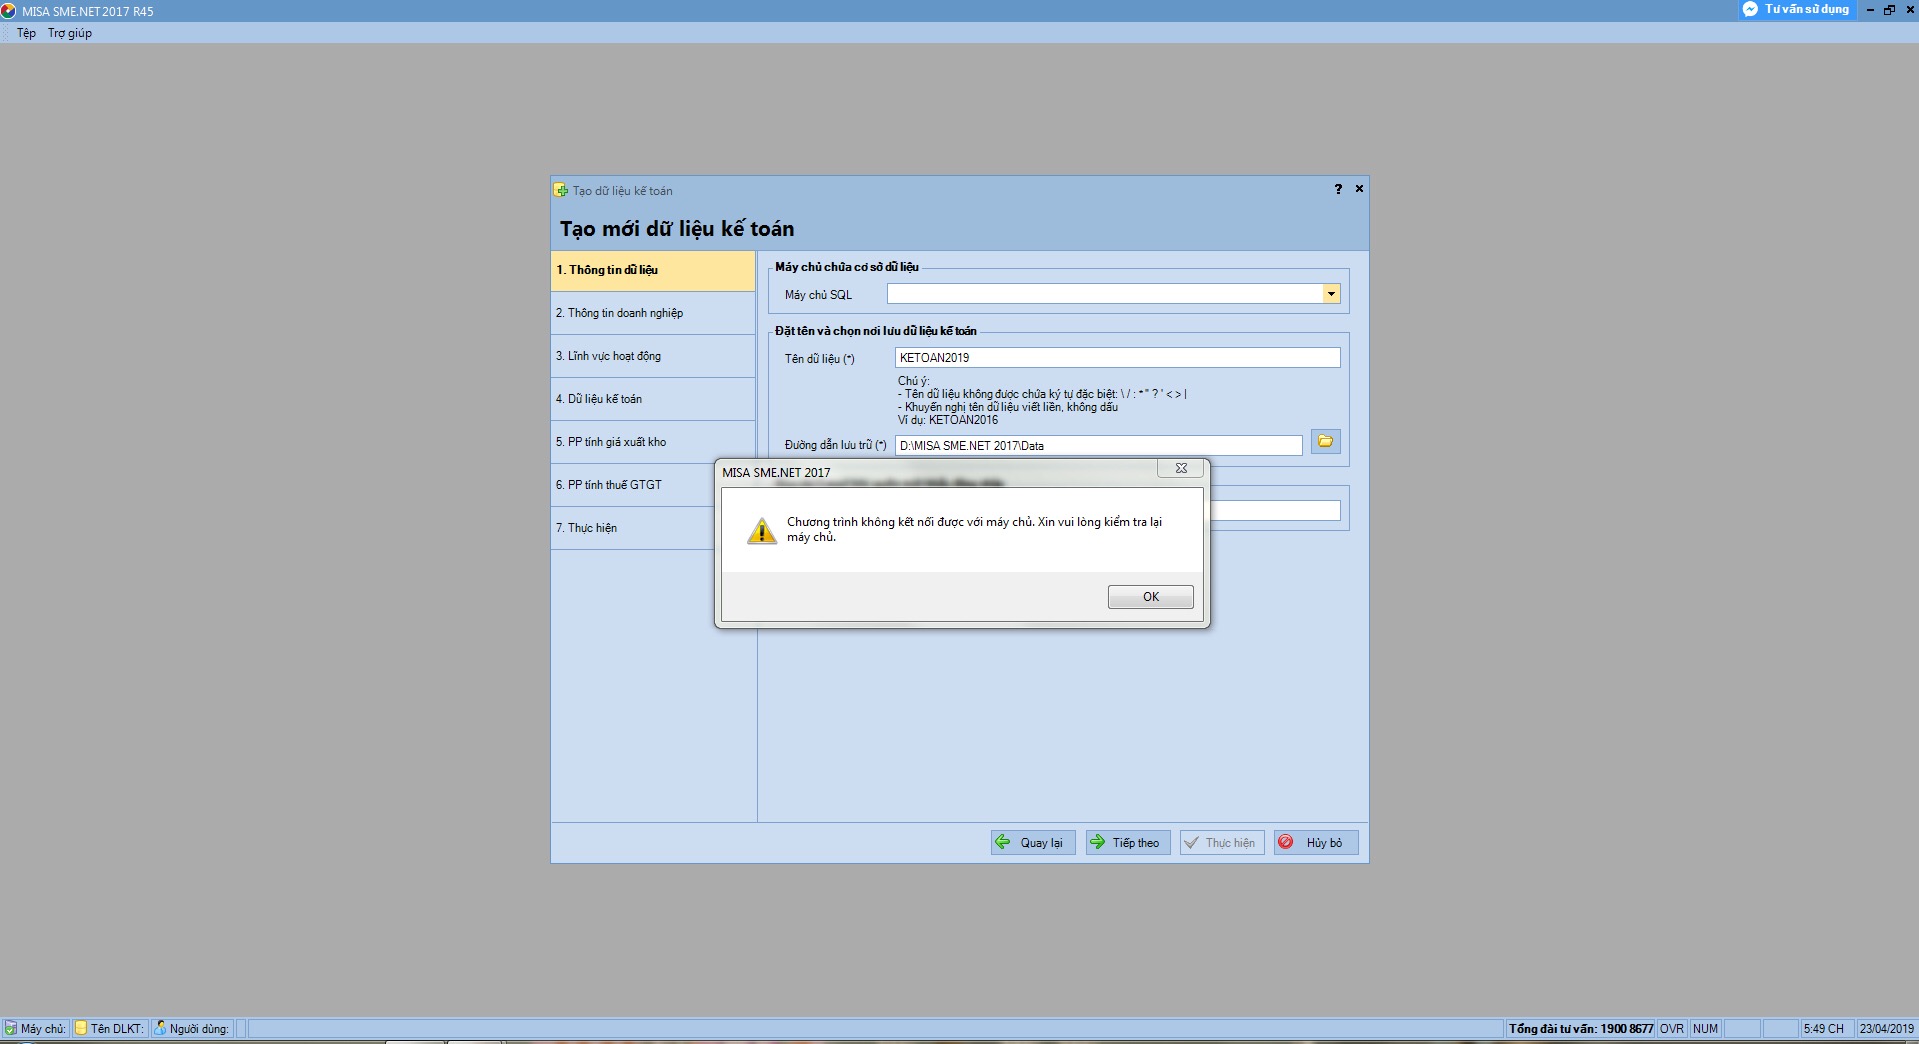Click OK in the connection error dialog

(1150, 597)
